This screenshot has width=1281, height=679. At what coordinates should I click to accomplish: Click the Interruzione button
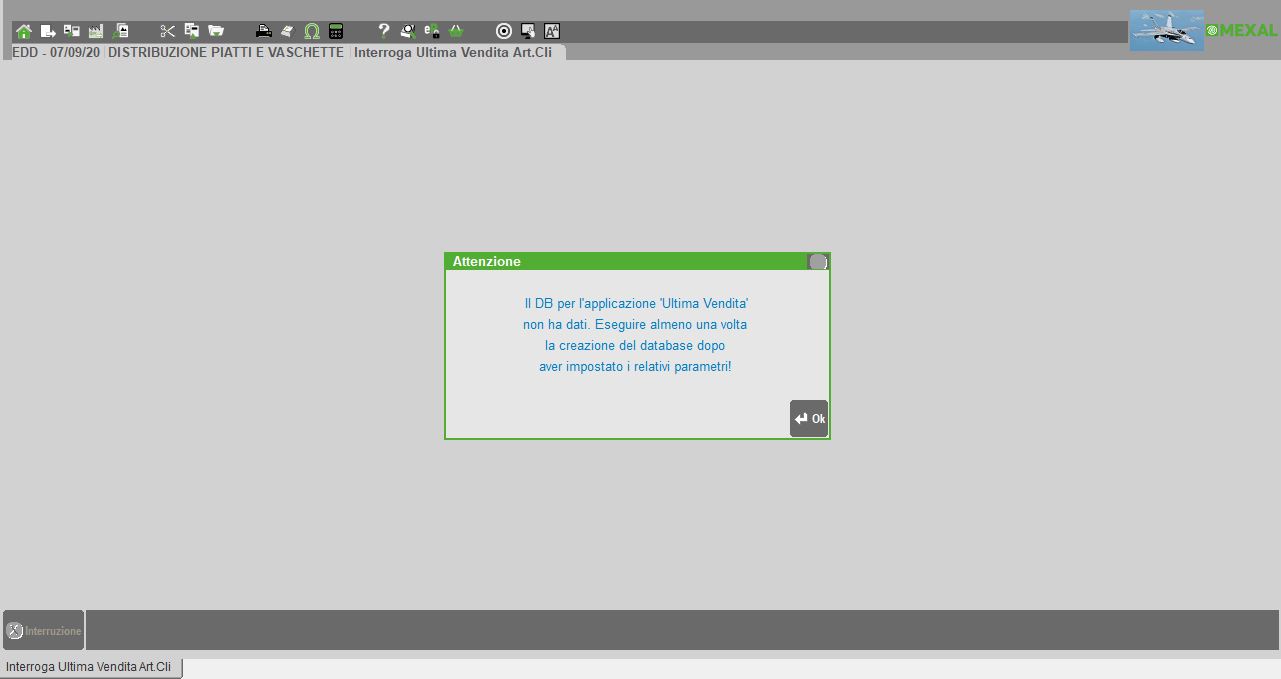(44, 631)
